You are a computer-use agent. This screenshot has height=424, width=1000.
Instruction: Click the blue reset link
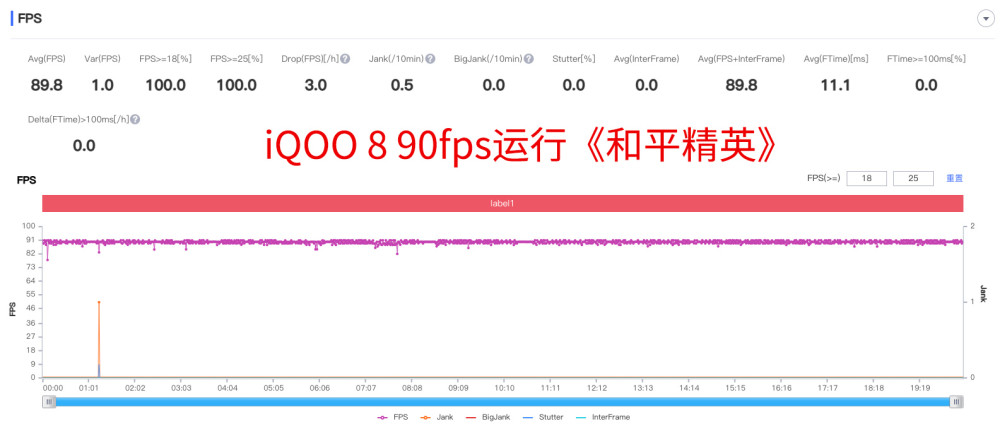[x=954, y=179]
